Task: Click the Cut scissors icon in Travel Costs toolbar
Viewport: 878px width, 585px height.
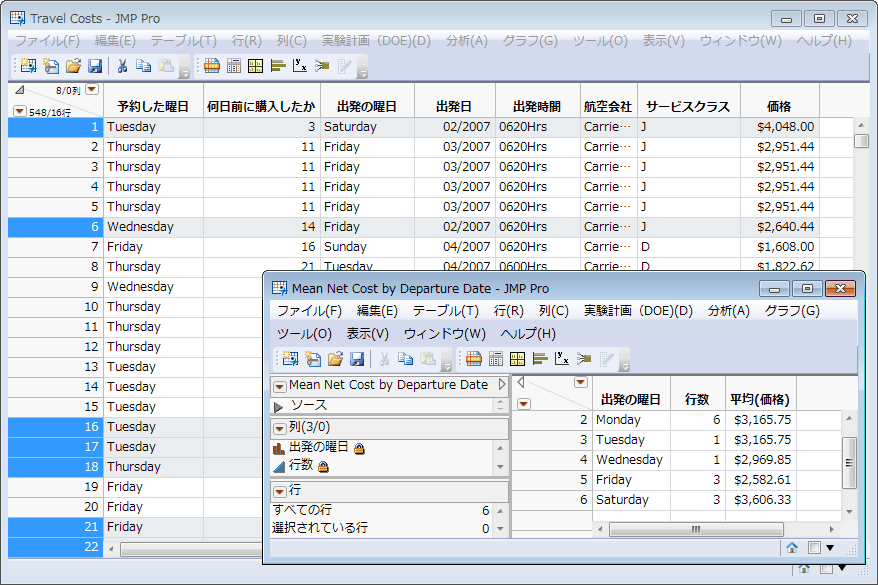Action: (122, 66)
